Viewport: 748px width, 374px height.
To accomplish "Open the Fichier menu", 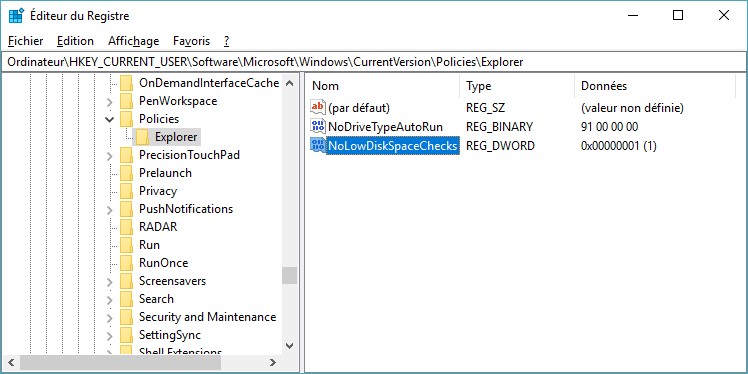I will tap(26, 41).
